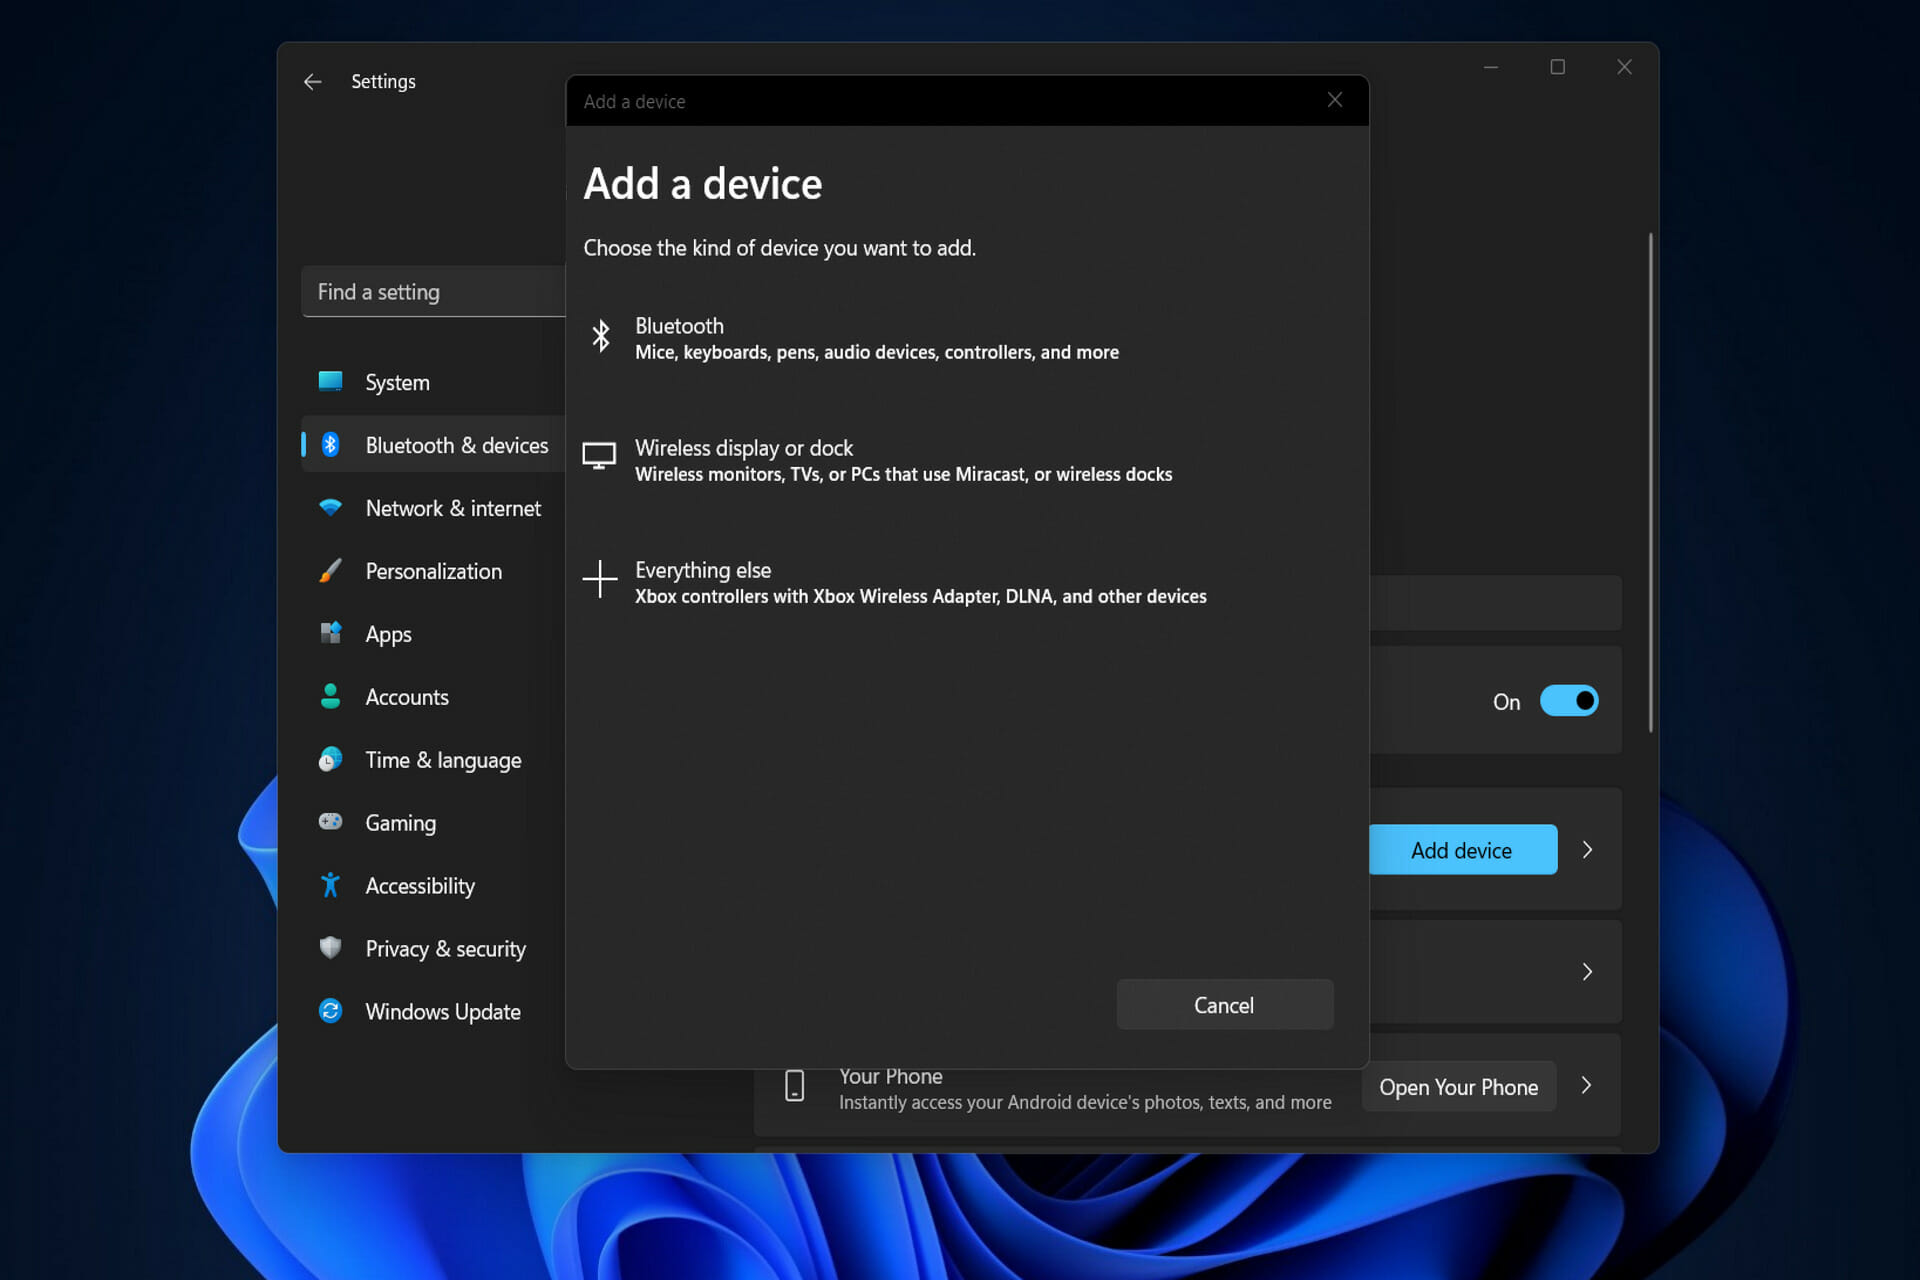This screenshot has width=1920, height=1280.
Task: Open Apps settings category
Action: click(x=433, y=634)
